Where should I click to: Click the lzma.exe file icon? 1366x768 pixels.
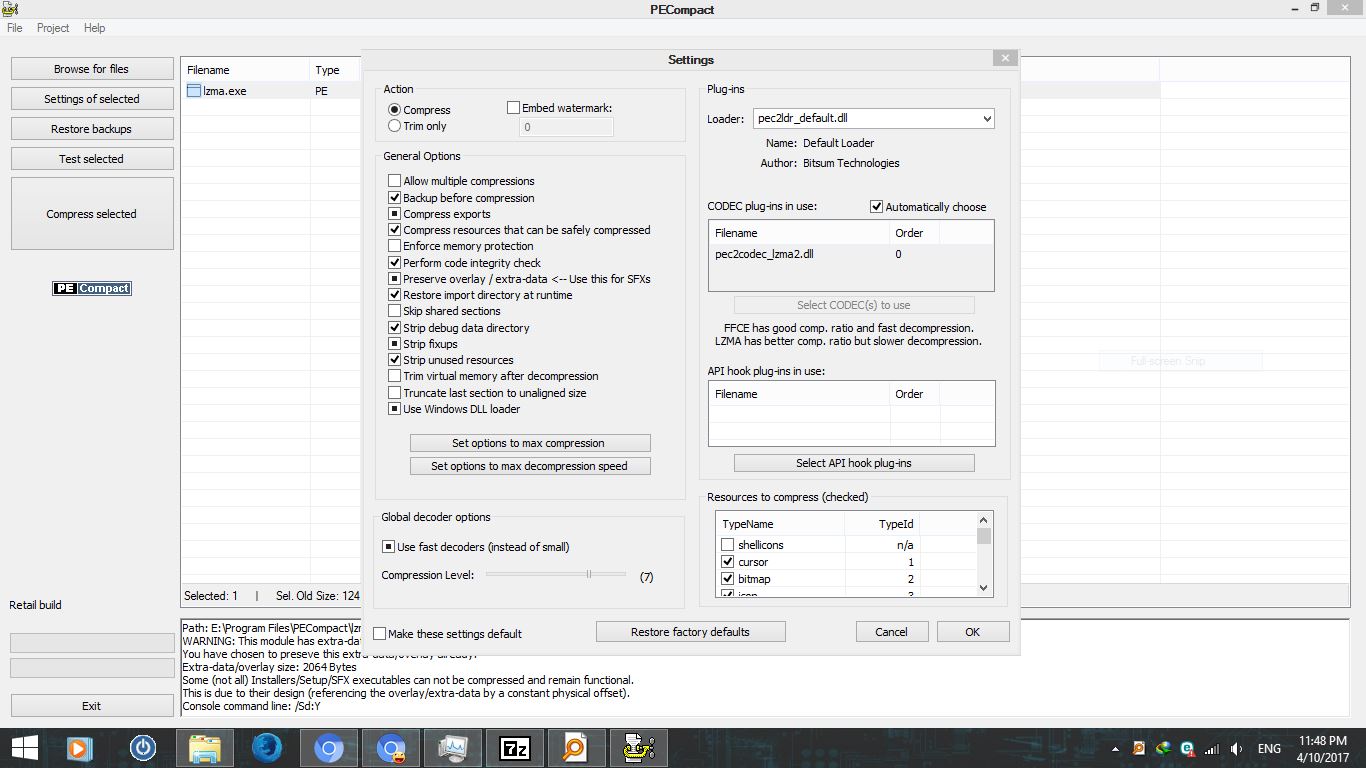[194, 90]
